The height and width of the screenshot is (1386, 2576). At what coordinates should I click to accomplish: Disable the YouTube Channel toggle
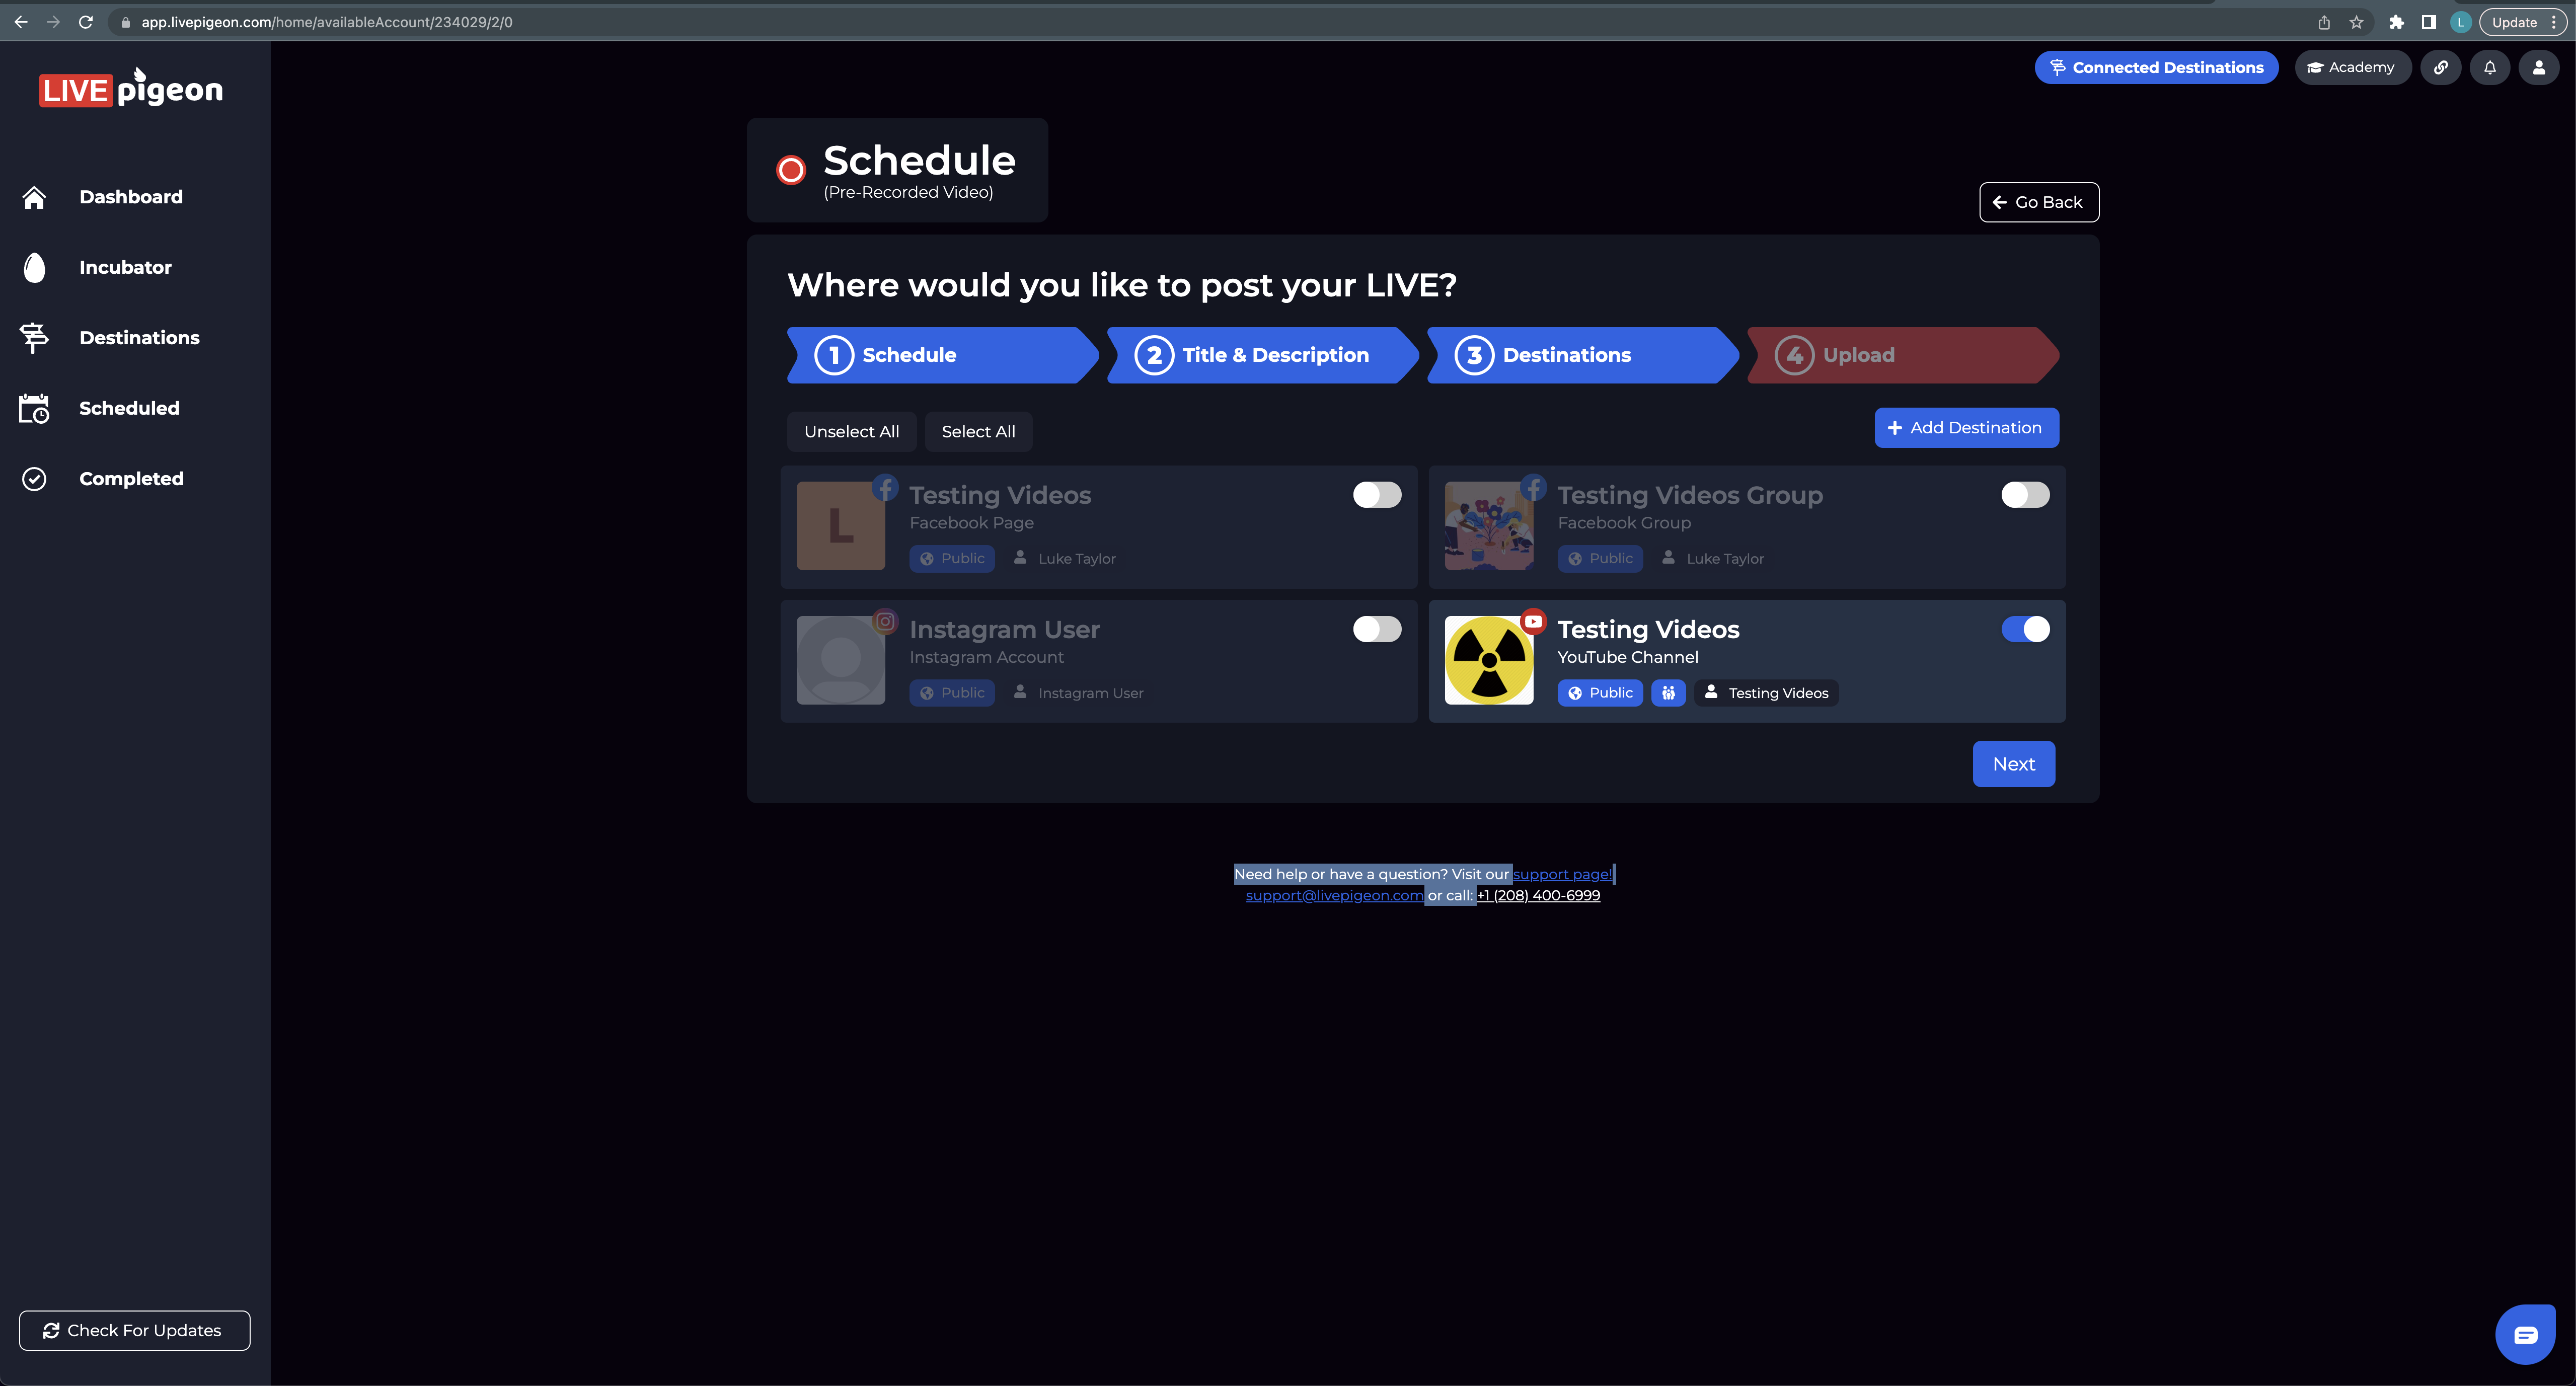point(2025,629)
